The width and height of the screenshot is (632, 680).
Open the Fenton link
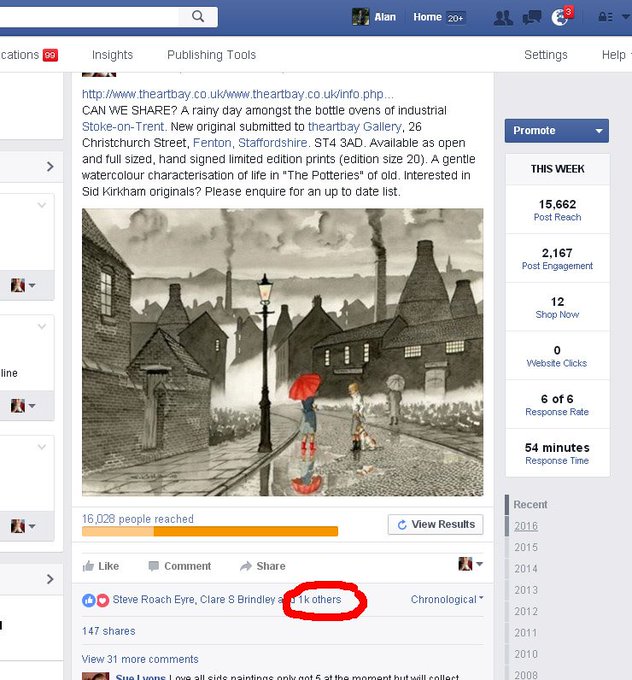point(212,143)
